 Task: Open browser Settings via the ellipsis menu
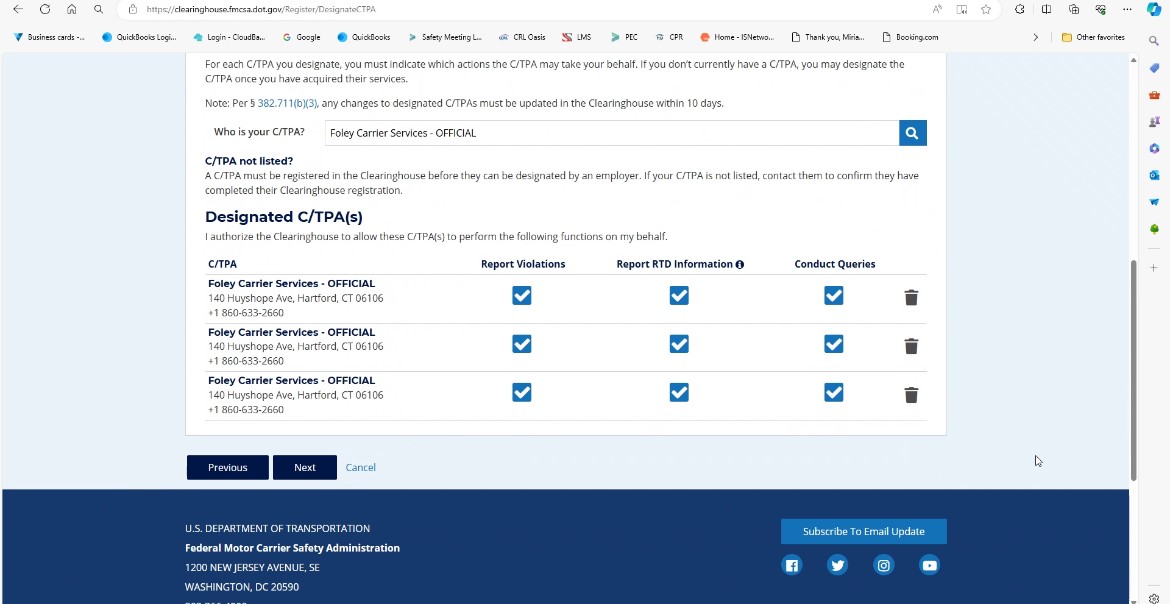tap(1127, 9)
